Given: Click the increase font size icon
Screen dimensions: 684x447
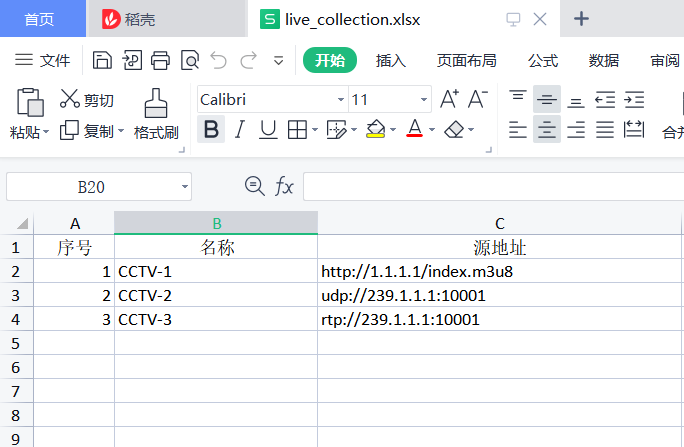Looking at the screenshot, I should 449,99.
